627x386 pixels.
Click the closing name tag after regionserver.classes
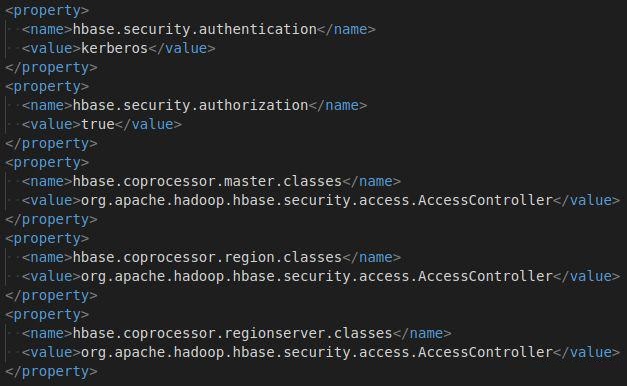pos(422,334)
